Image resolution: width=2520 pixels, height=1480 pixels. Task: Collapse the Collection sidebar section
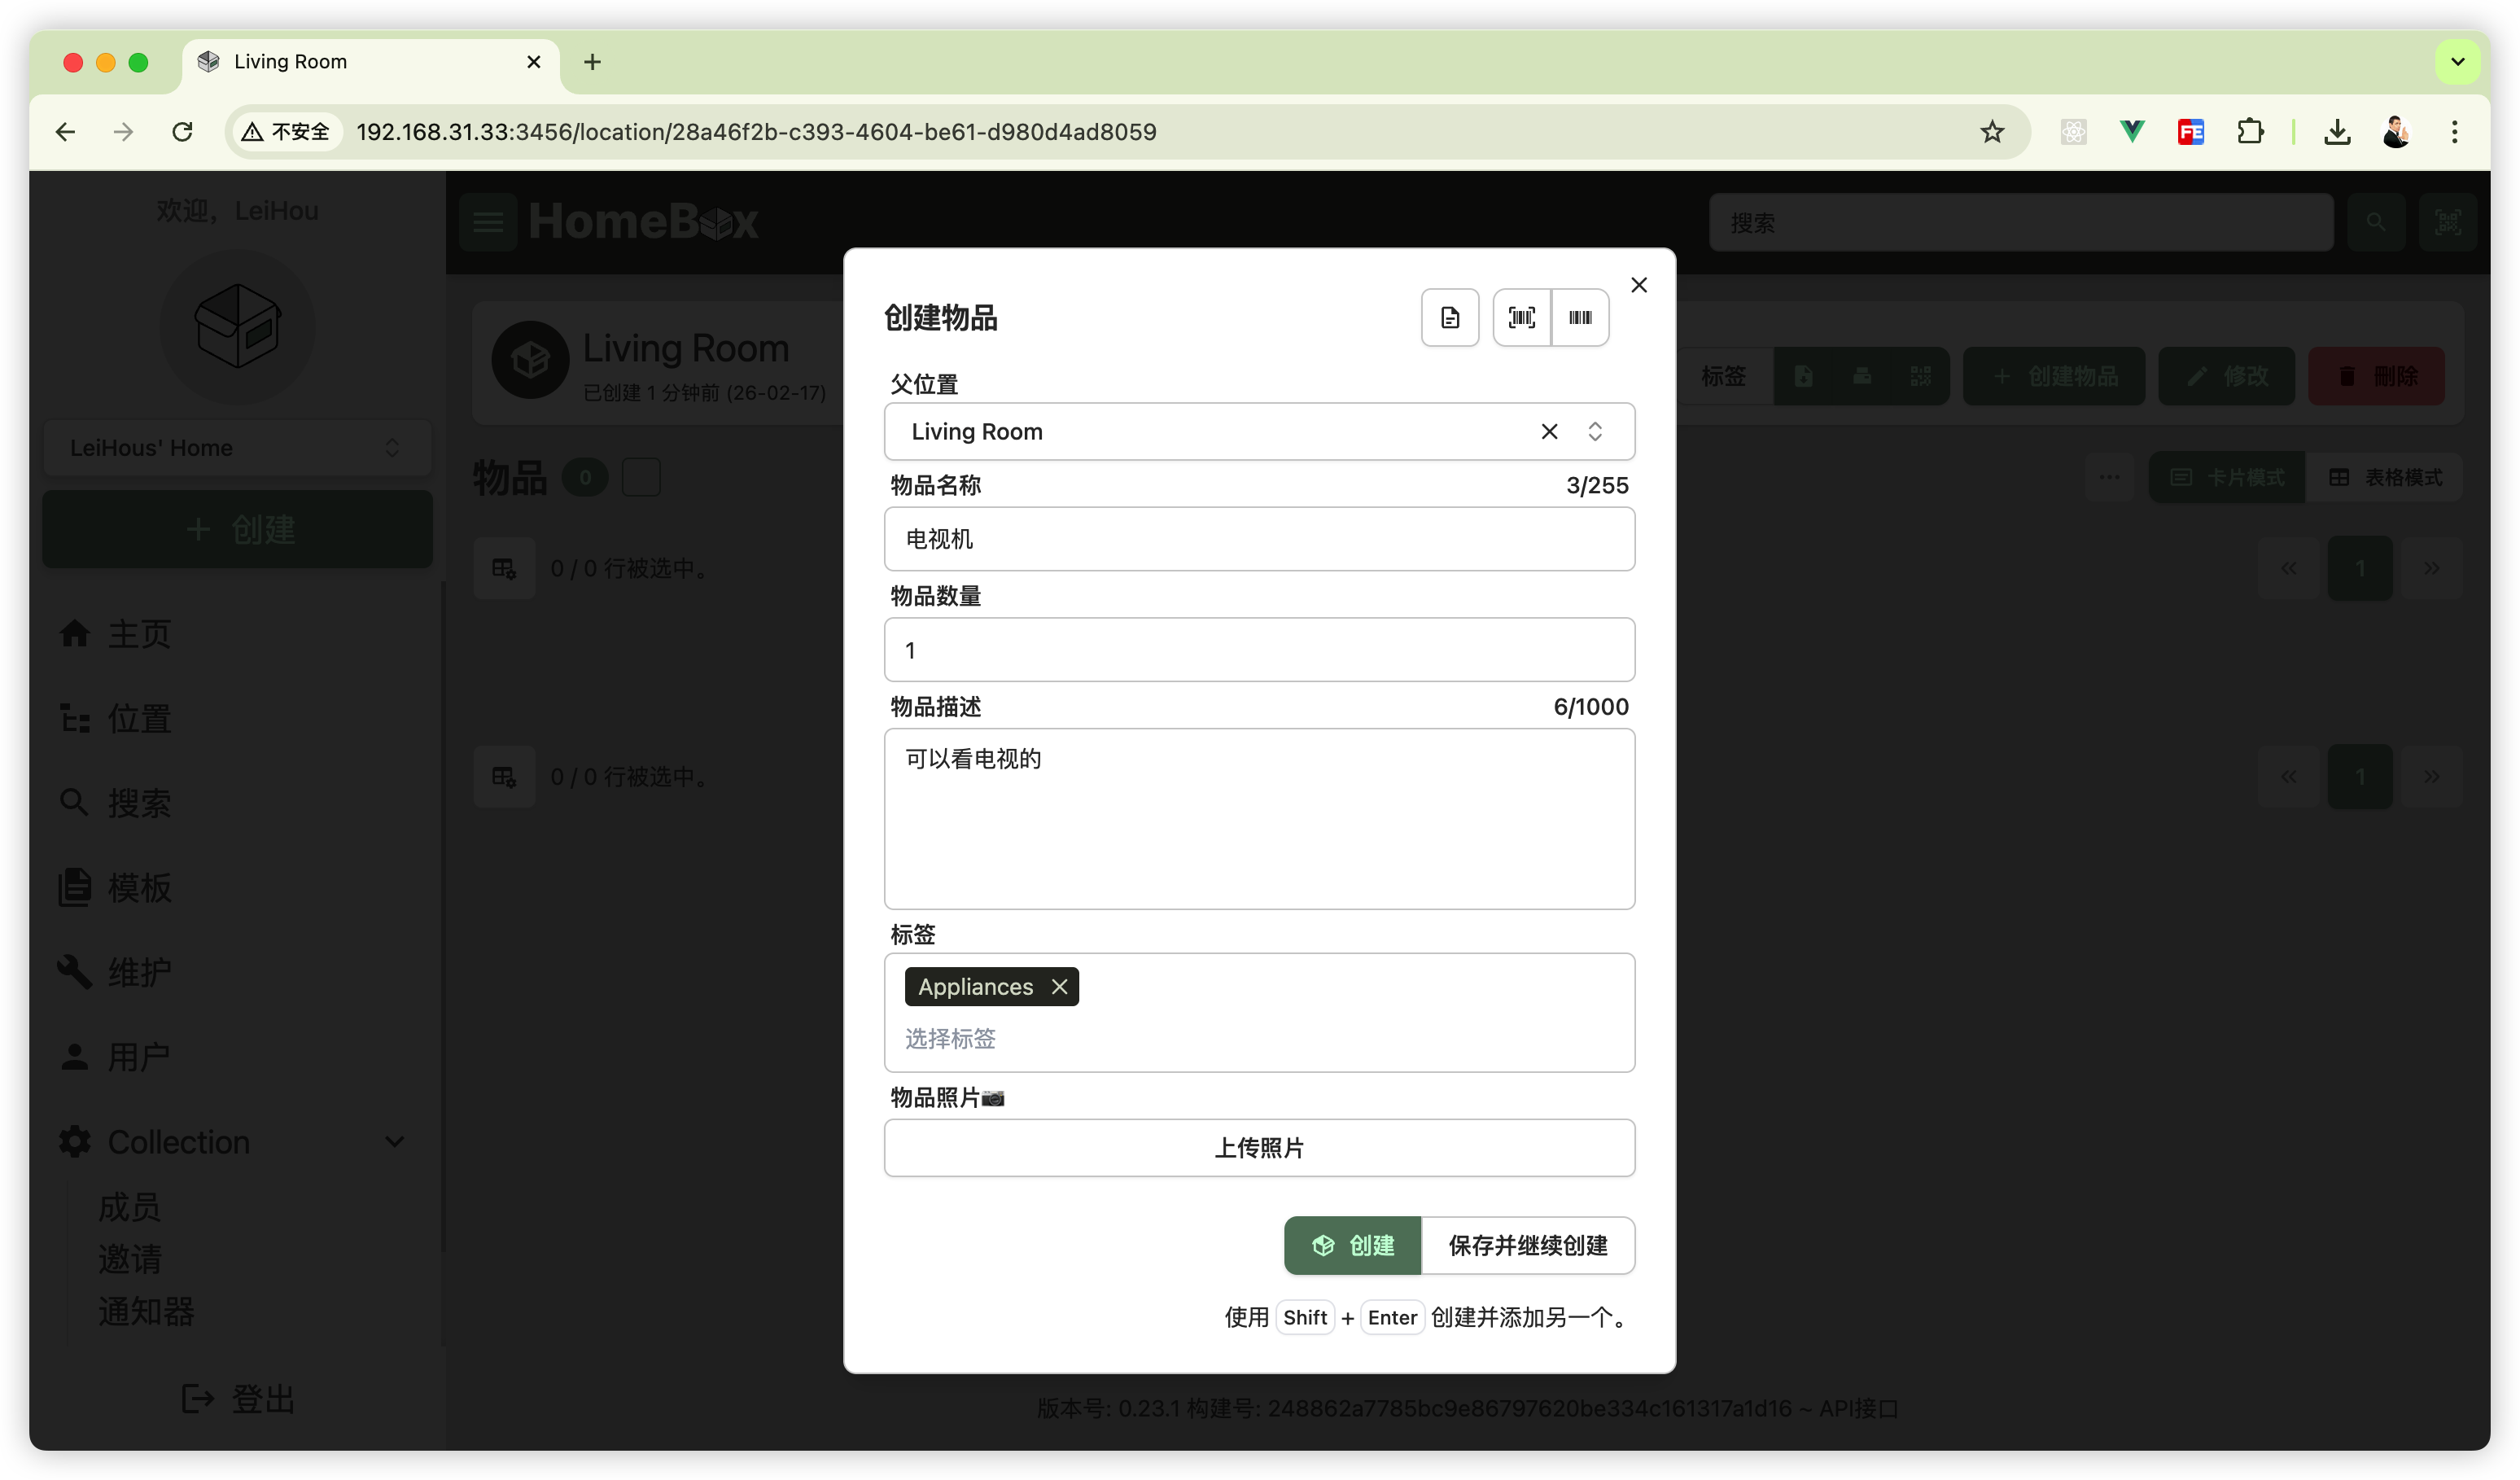click(394, 1142)
